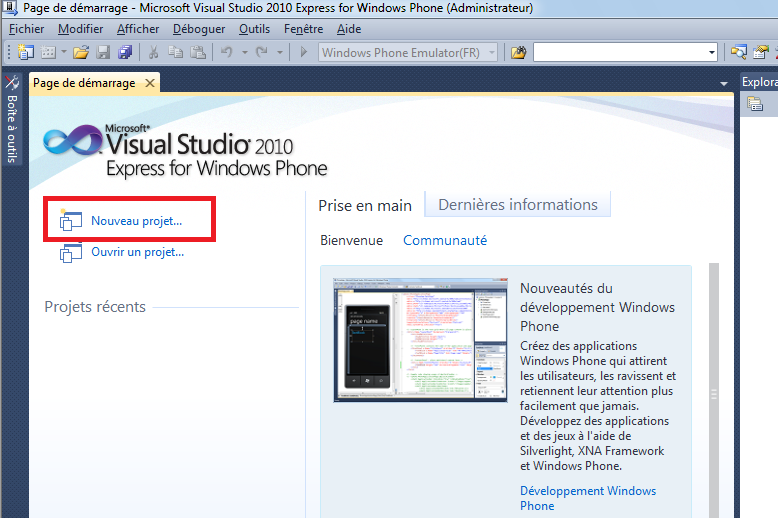Click the Ouvrir un projet icon

point(70,253)
